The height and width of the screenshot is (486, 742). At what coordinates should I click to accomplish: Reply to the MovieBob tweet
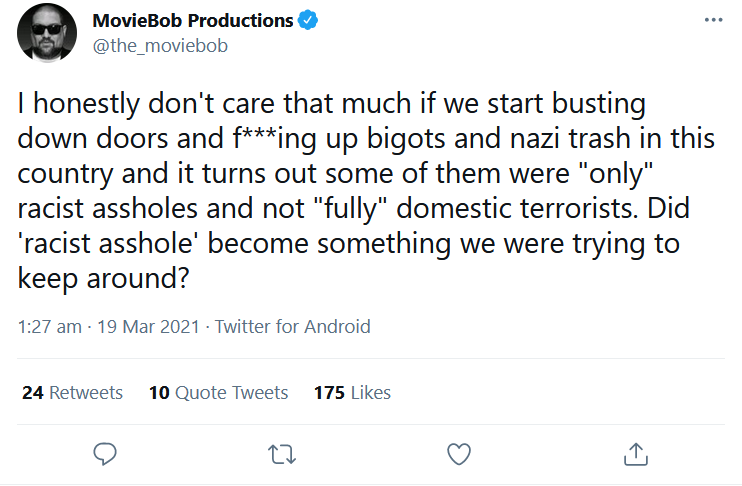pos(106,454)
